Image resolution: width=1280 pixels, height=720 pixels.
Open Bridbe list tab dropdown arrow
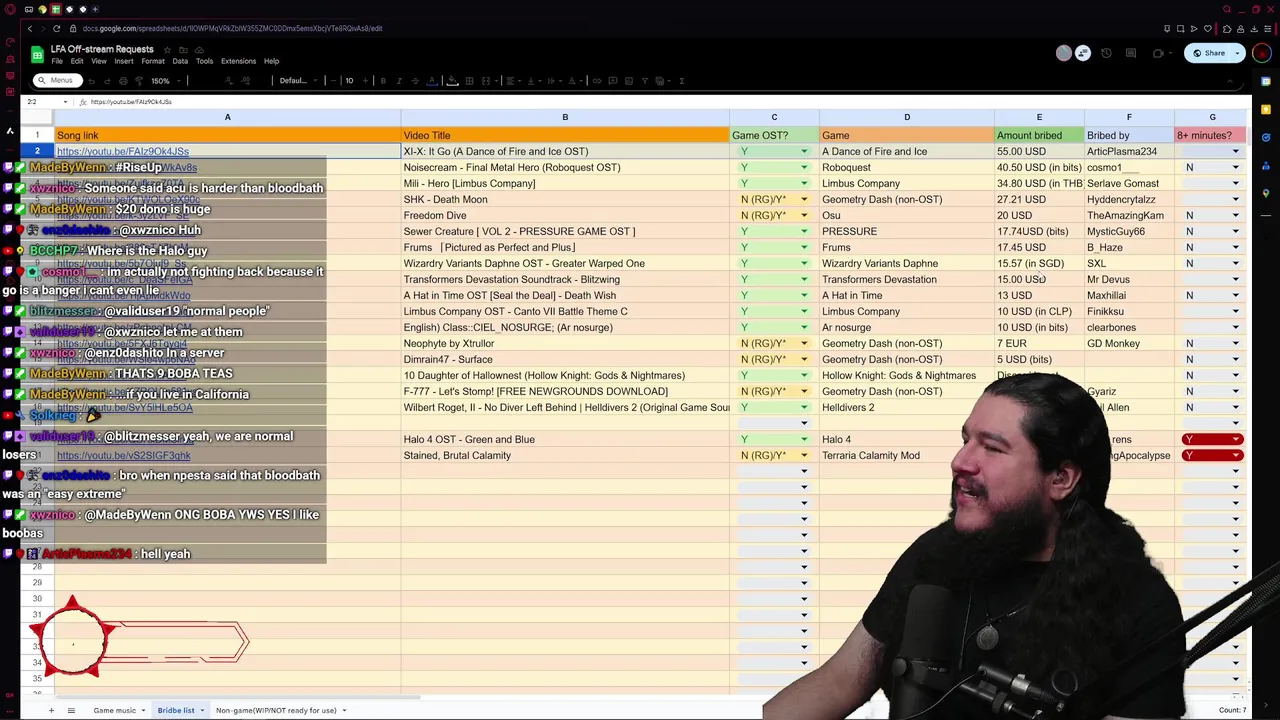click(202, 711)
